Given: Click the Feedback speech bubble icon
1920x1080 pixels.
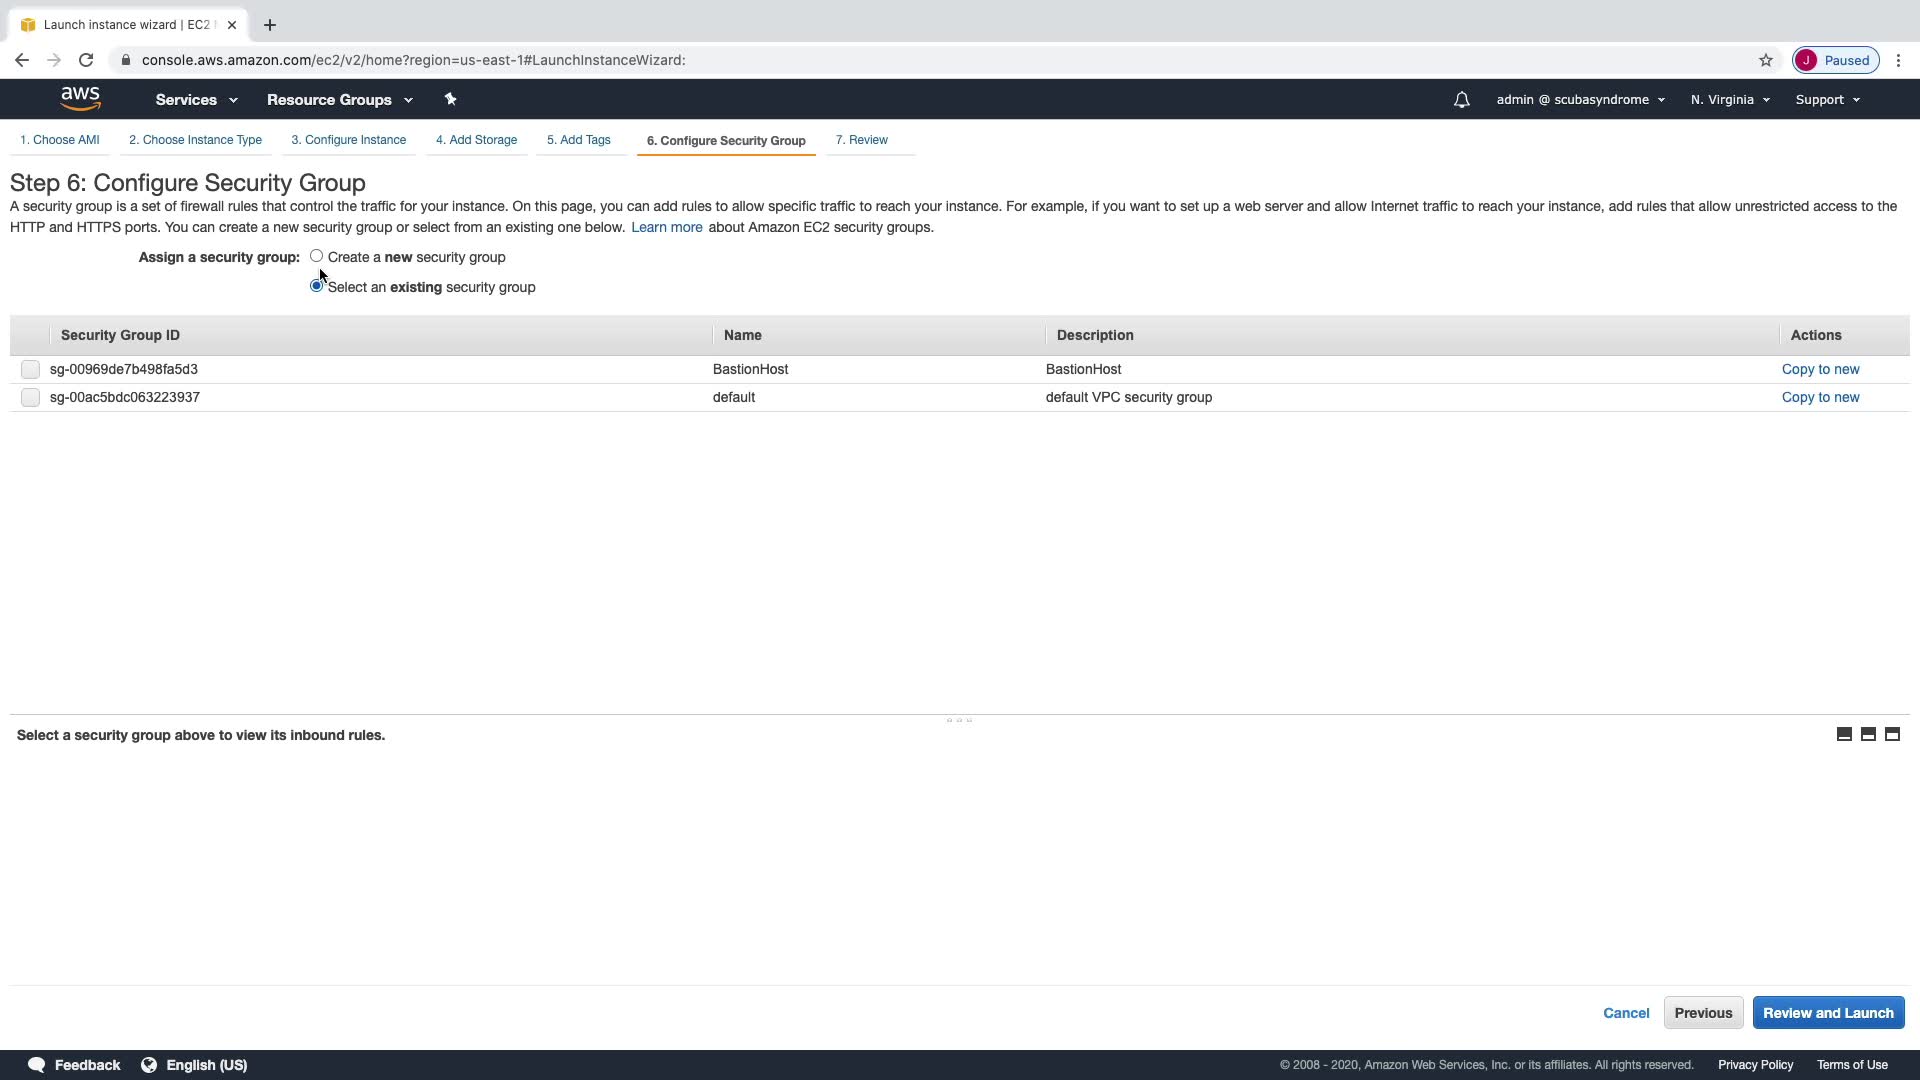Looking at the screenshot, I should tap(37, 1065).
